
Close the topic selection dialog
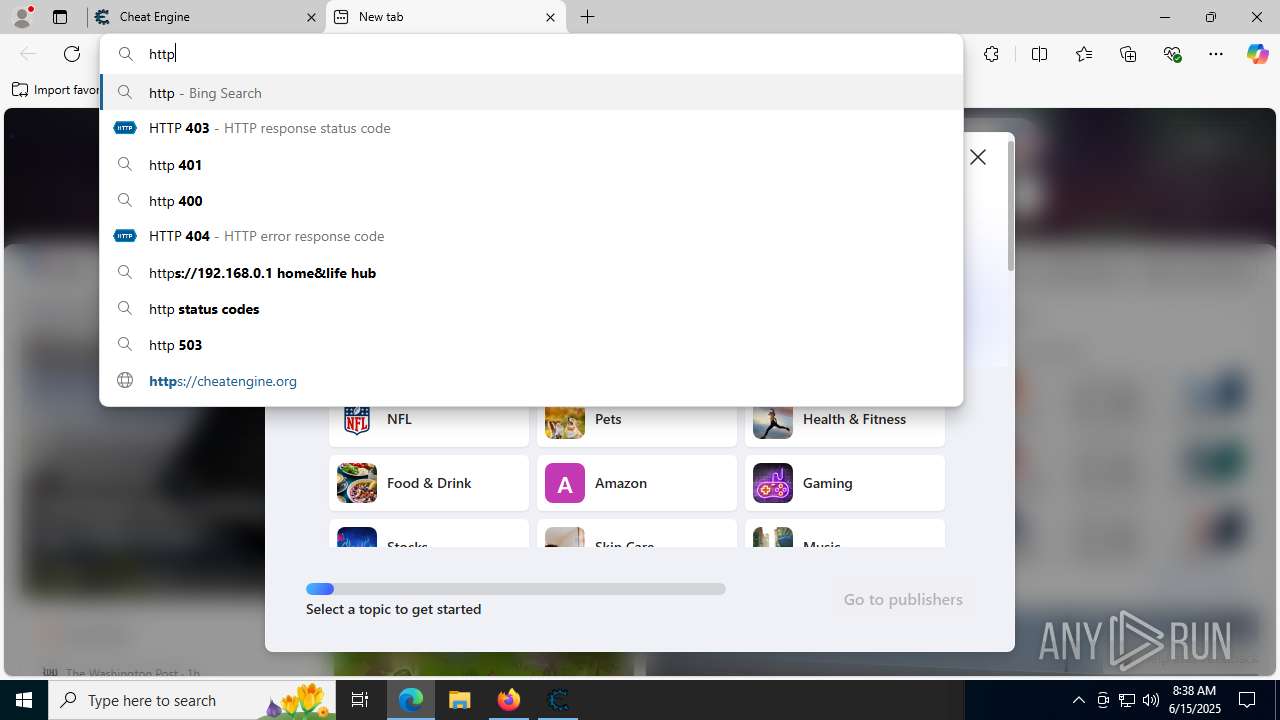point(978,157)
